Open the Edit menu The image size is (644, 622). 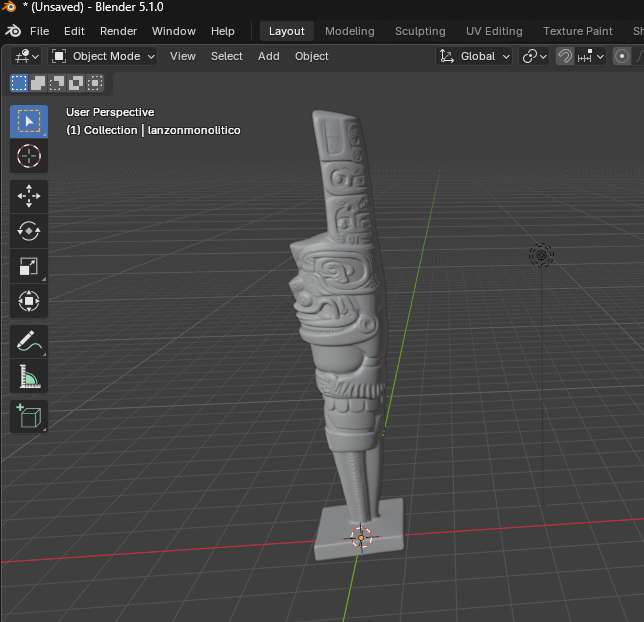pos(74,31)
